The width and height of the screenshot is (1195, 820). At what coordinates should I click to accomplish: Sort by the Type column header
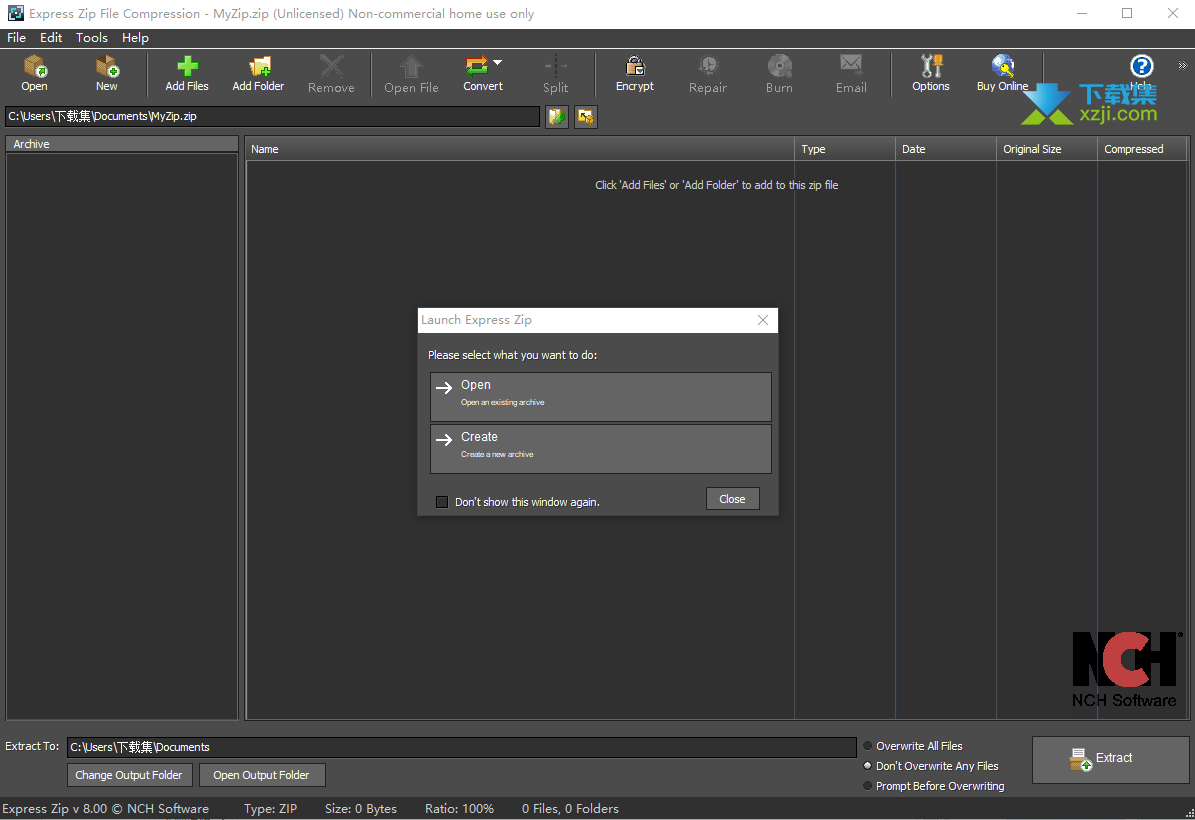pyautogui.click(x=844, y=149)
